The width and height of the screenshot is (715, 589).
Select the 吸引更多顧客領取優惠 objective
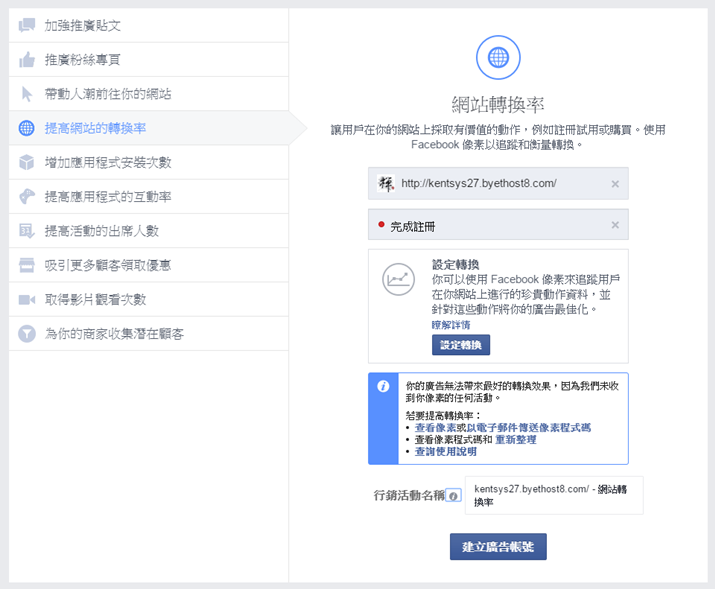(x=107, y=265)
